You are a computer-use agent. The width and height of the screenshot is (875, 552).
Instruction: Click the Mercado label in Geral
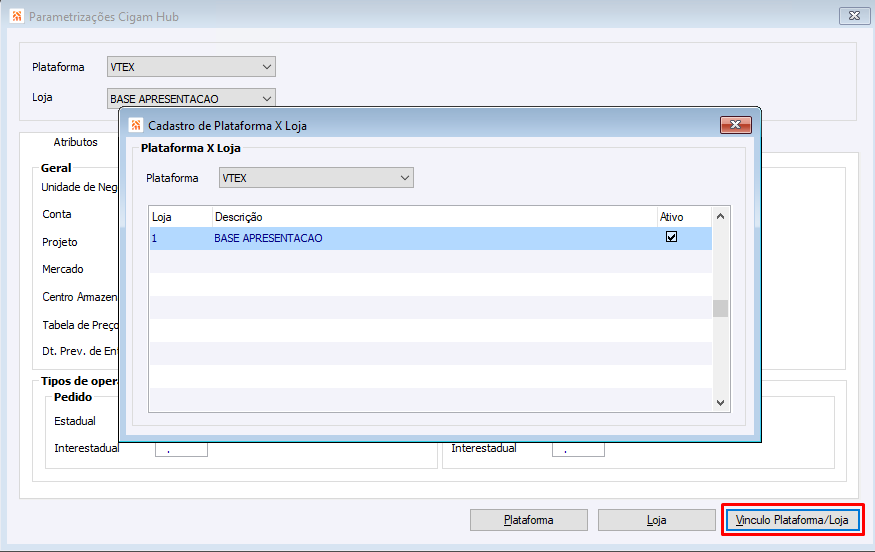pyautogui.click(x=62, y=269)
